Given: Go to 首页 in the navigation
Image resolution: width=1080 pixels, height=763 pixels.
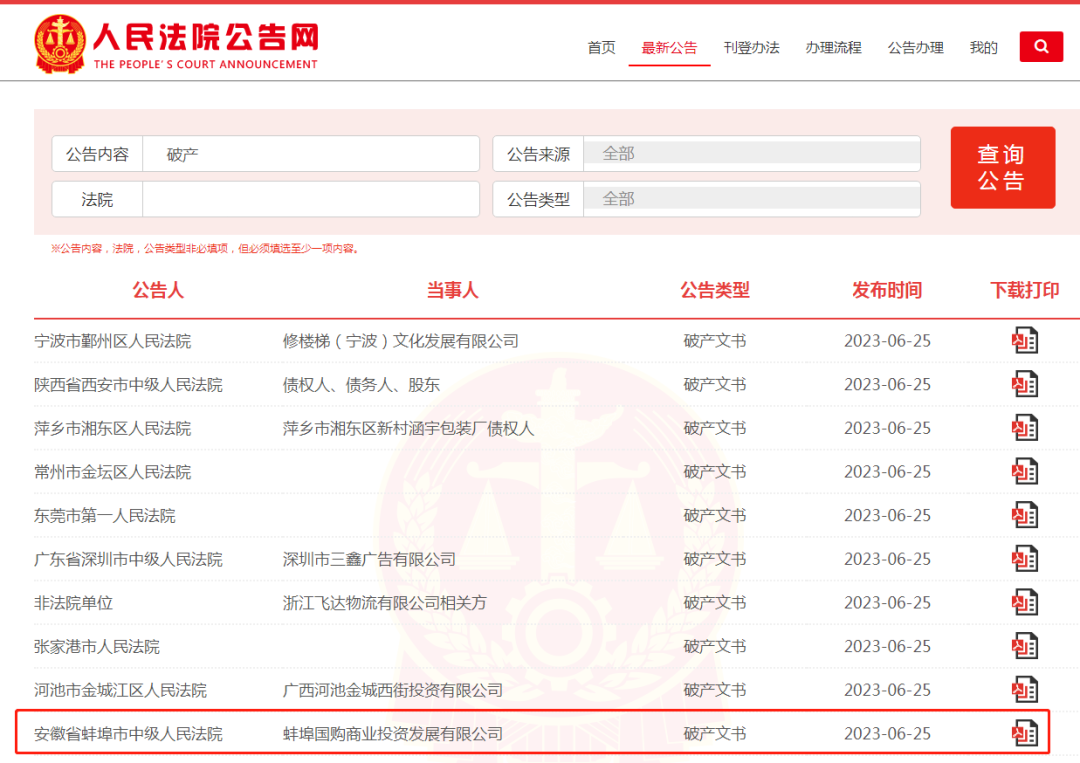Looking at the screenshot, I should click(x=601, y=48).
